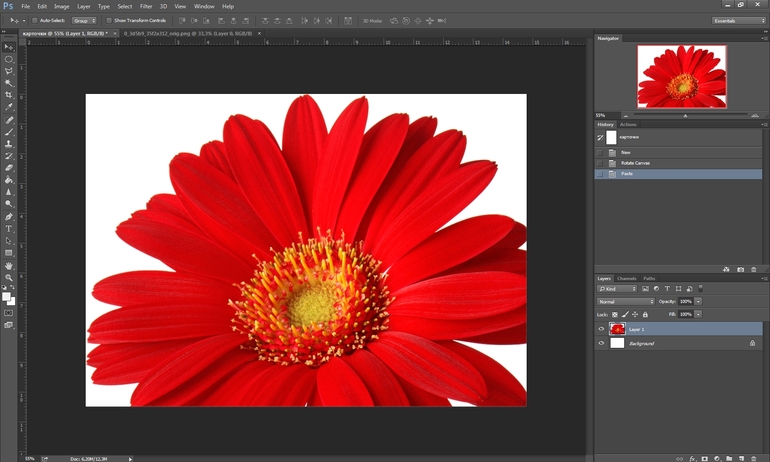This screenshot has height=462, width=770.
Task: Select the Horizontal Type tool
Action: coord(9,229)
